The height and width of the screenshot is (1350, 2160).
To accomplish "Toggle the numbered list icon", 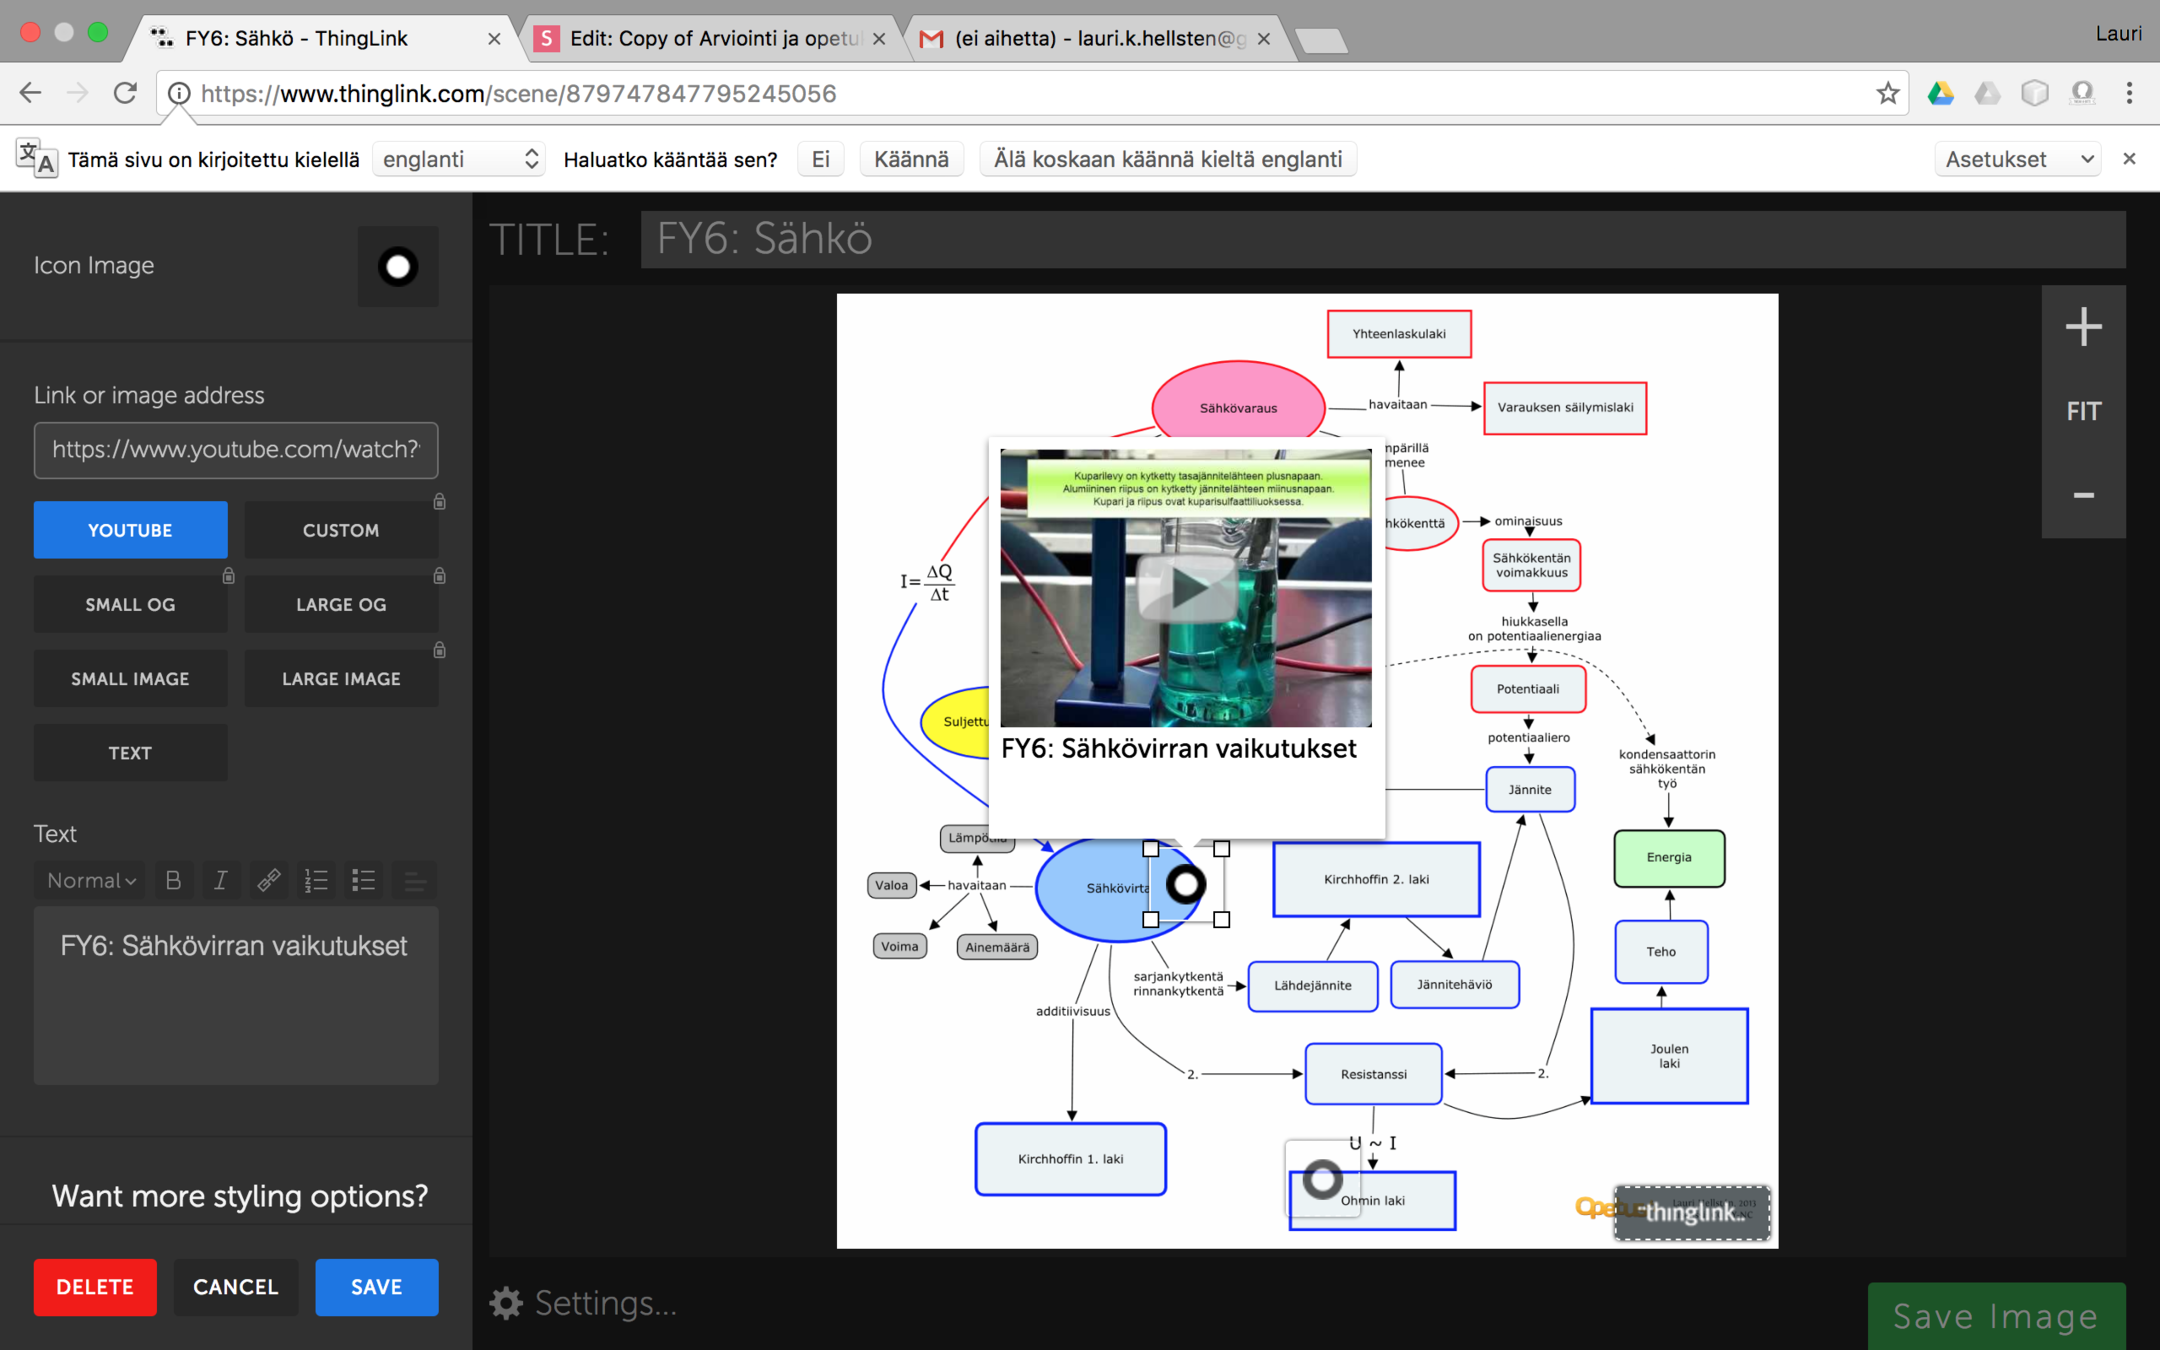I will 316,880.
